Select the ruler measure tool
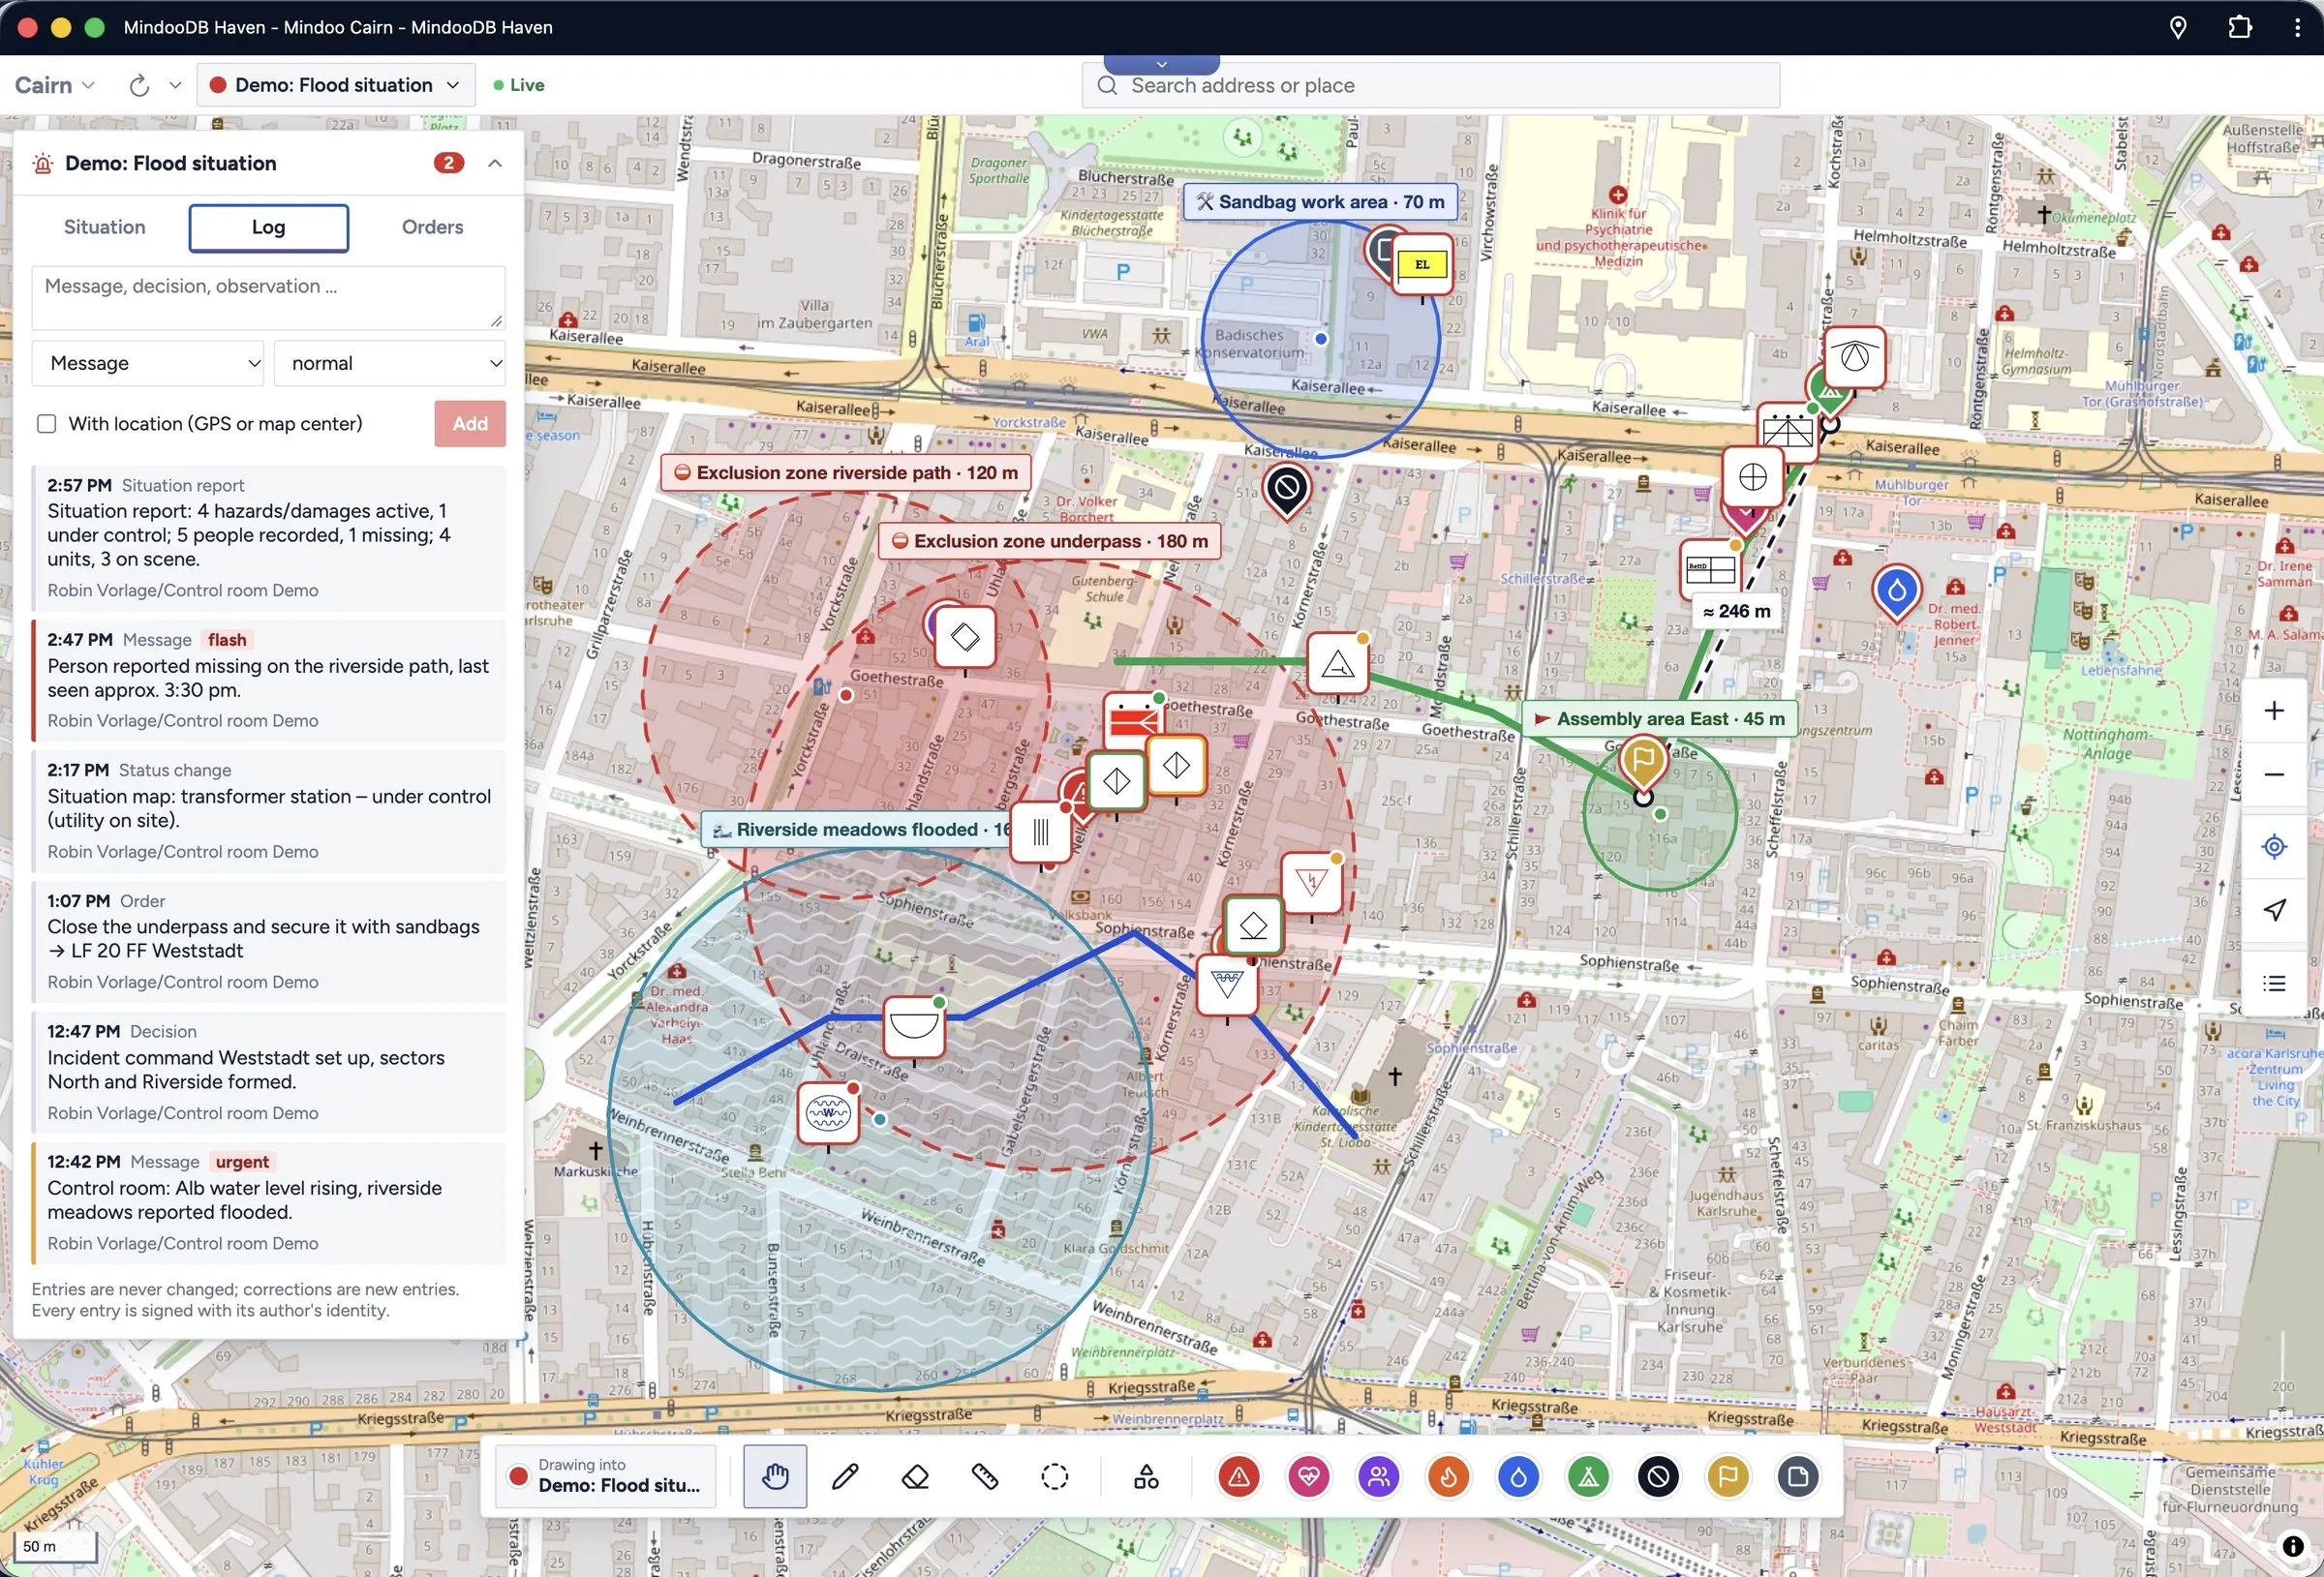This screenshot has width=2324, height=1577. click(x=985, y=1476)
